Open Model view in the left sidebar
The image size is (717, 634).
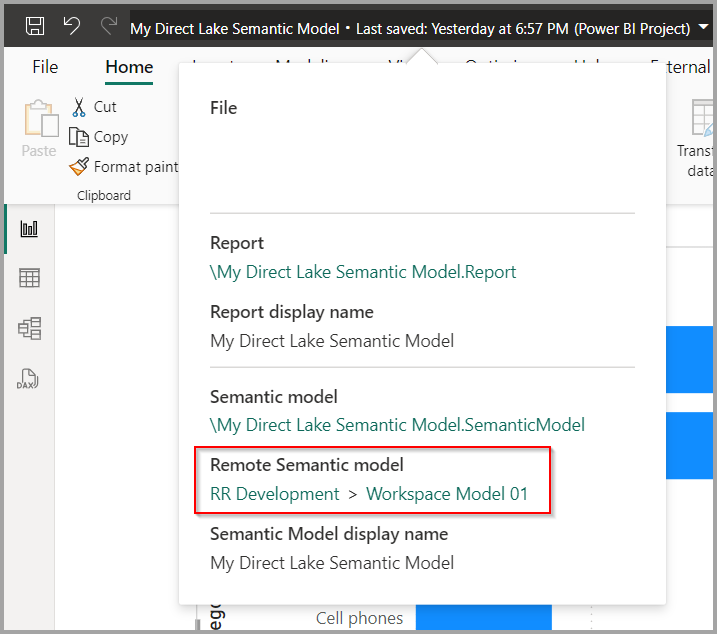click(x=29, y=328)
